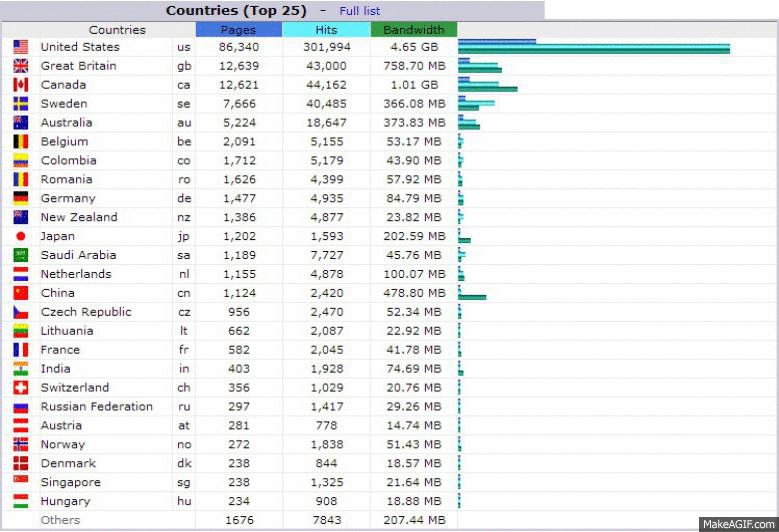This screenshot has height=532, width=779.
Task: Click the China red flag icon
Action: pyautogui.click(x=21, y=293)
